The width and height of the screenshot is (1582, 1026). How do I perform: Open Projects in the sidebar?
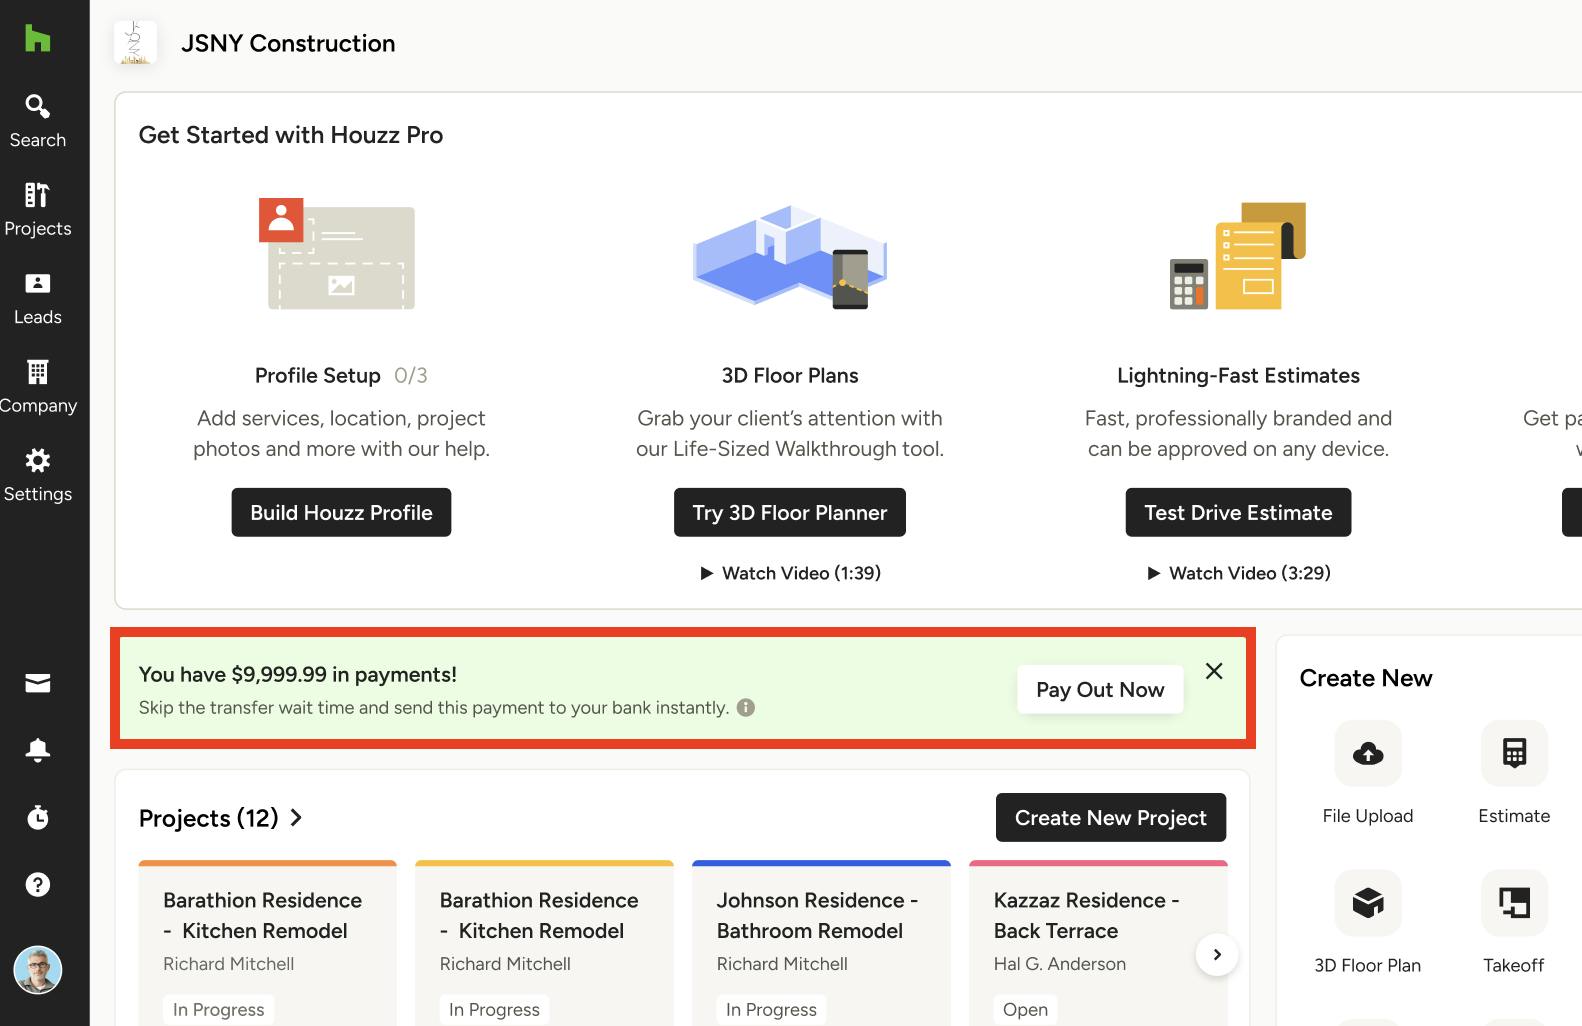coord(38,210)
